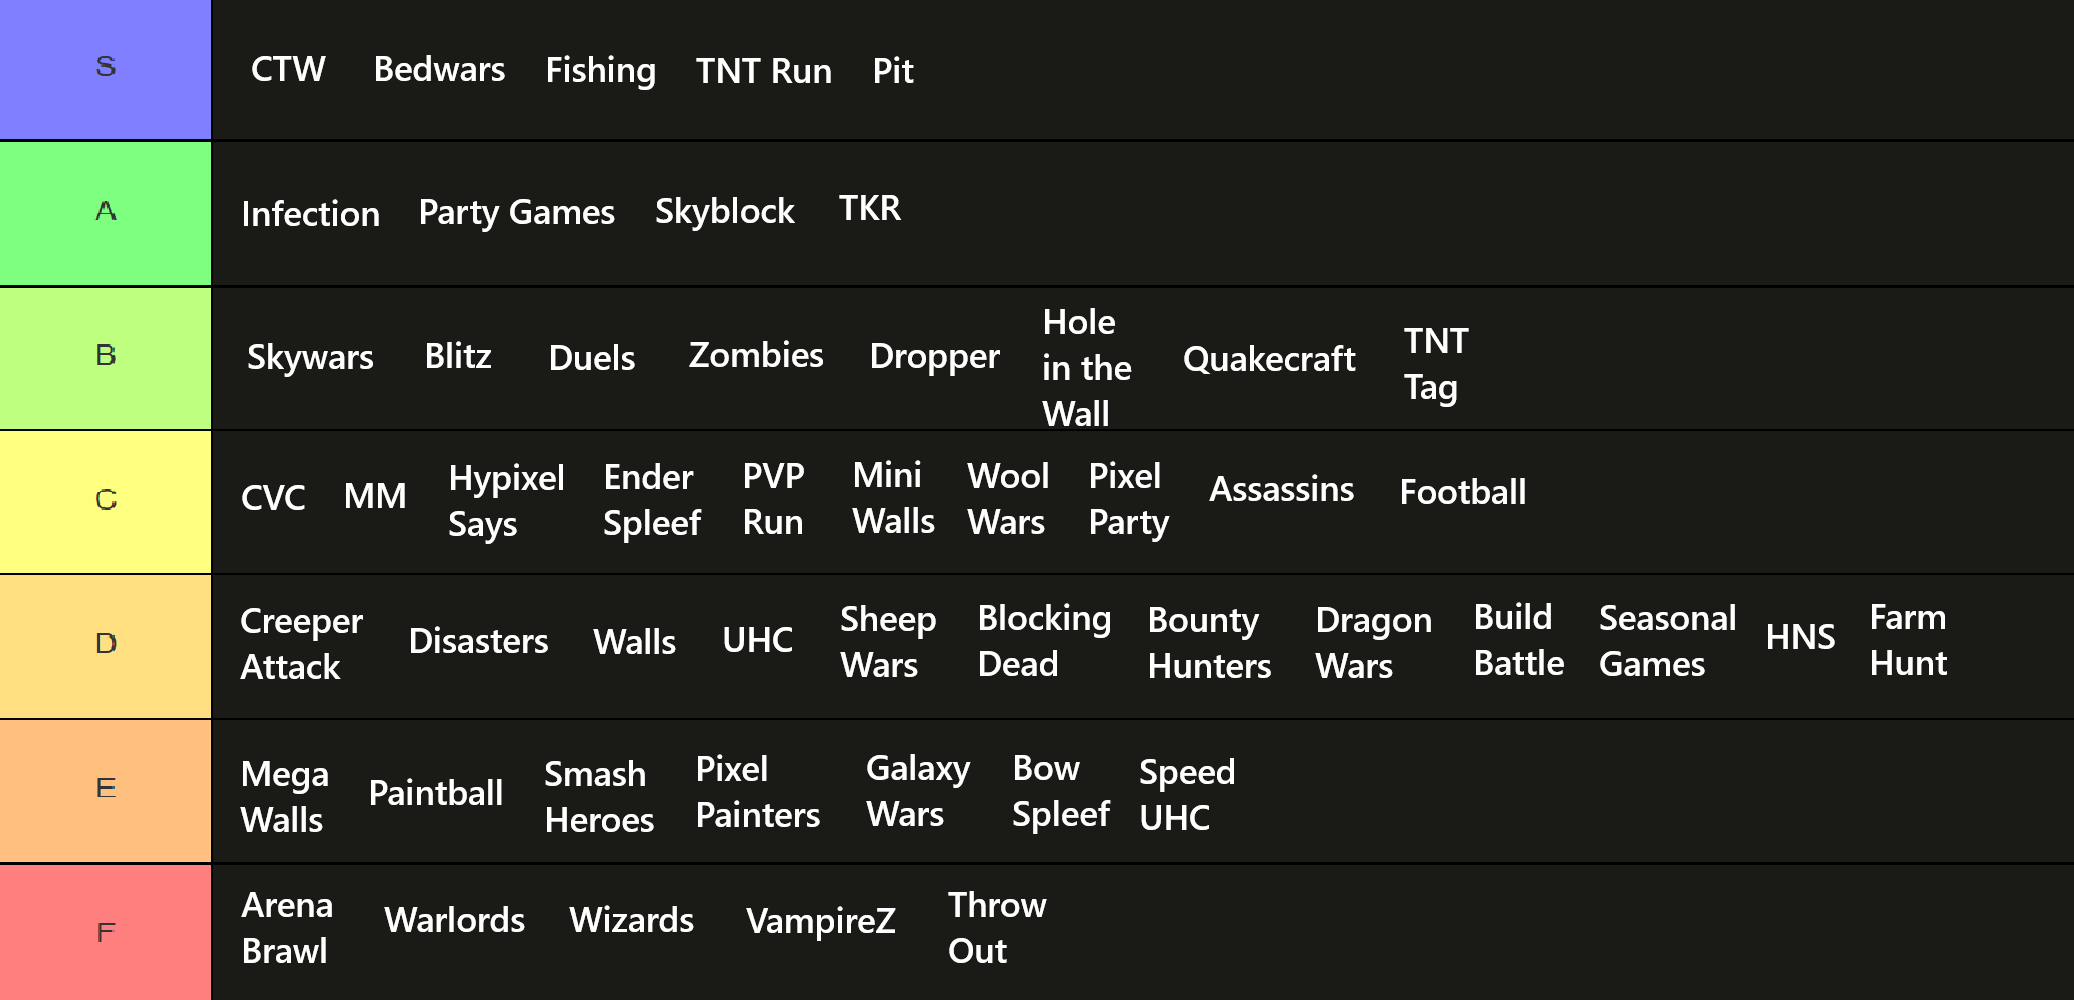This screenshot has width=2074, height=1000.
Task: Select the Farm Hunt item
Action: [1908, 640]
